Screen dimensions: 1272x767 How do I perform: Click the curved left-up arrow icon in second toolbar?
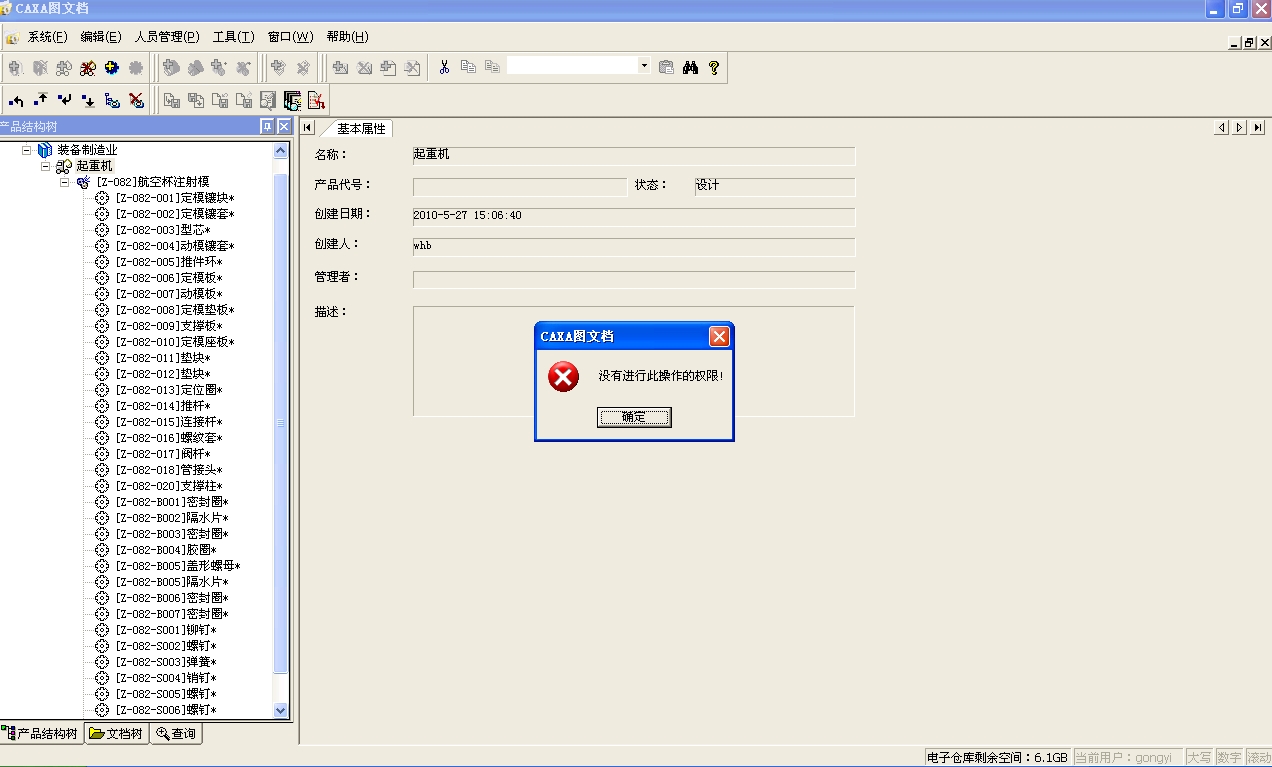tap(16, 100)
